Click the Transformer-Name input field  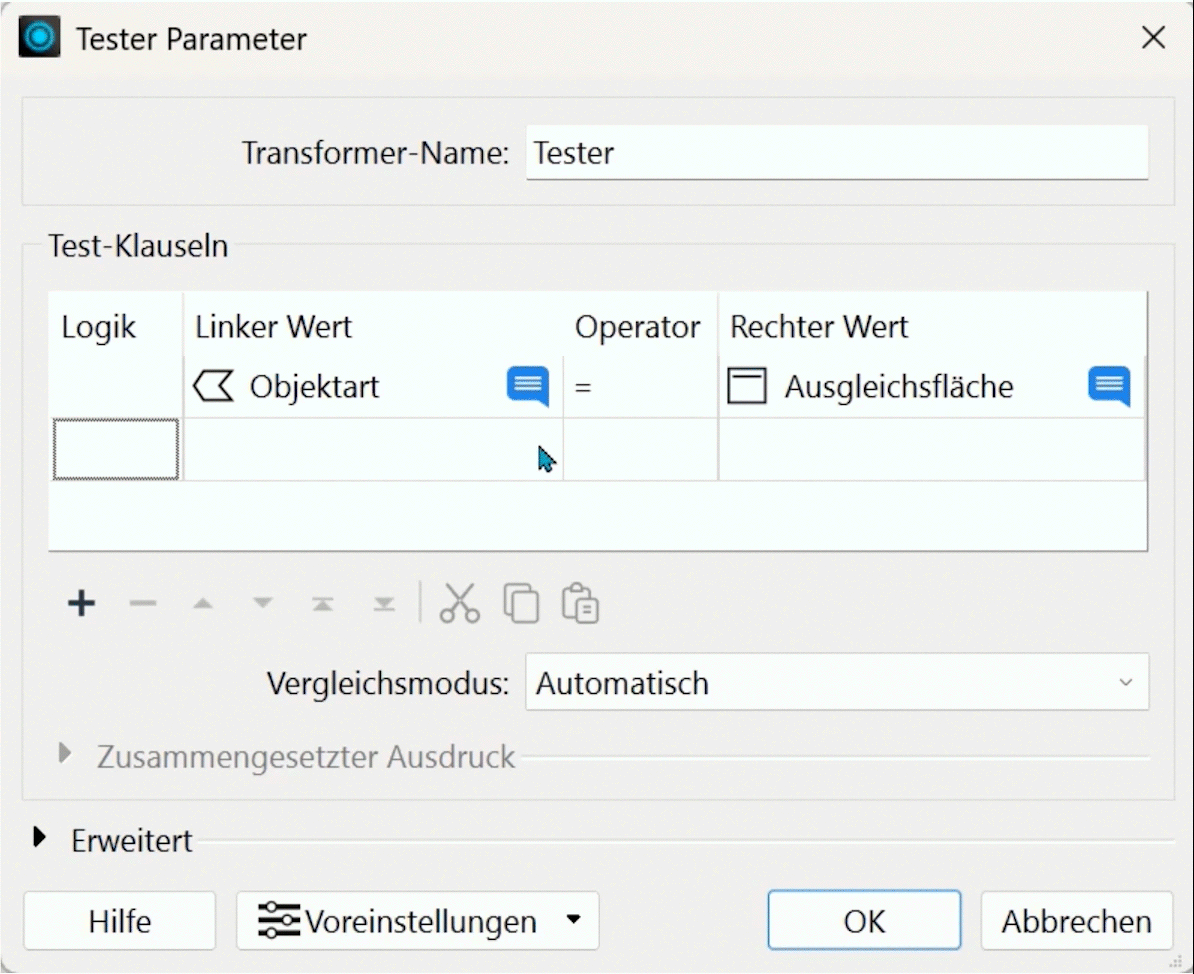pos(837,153)
